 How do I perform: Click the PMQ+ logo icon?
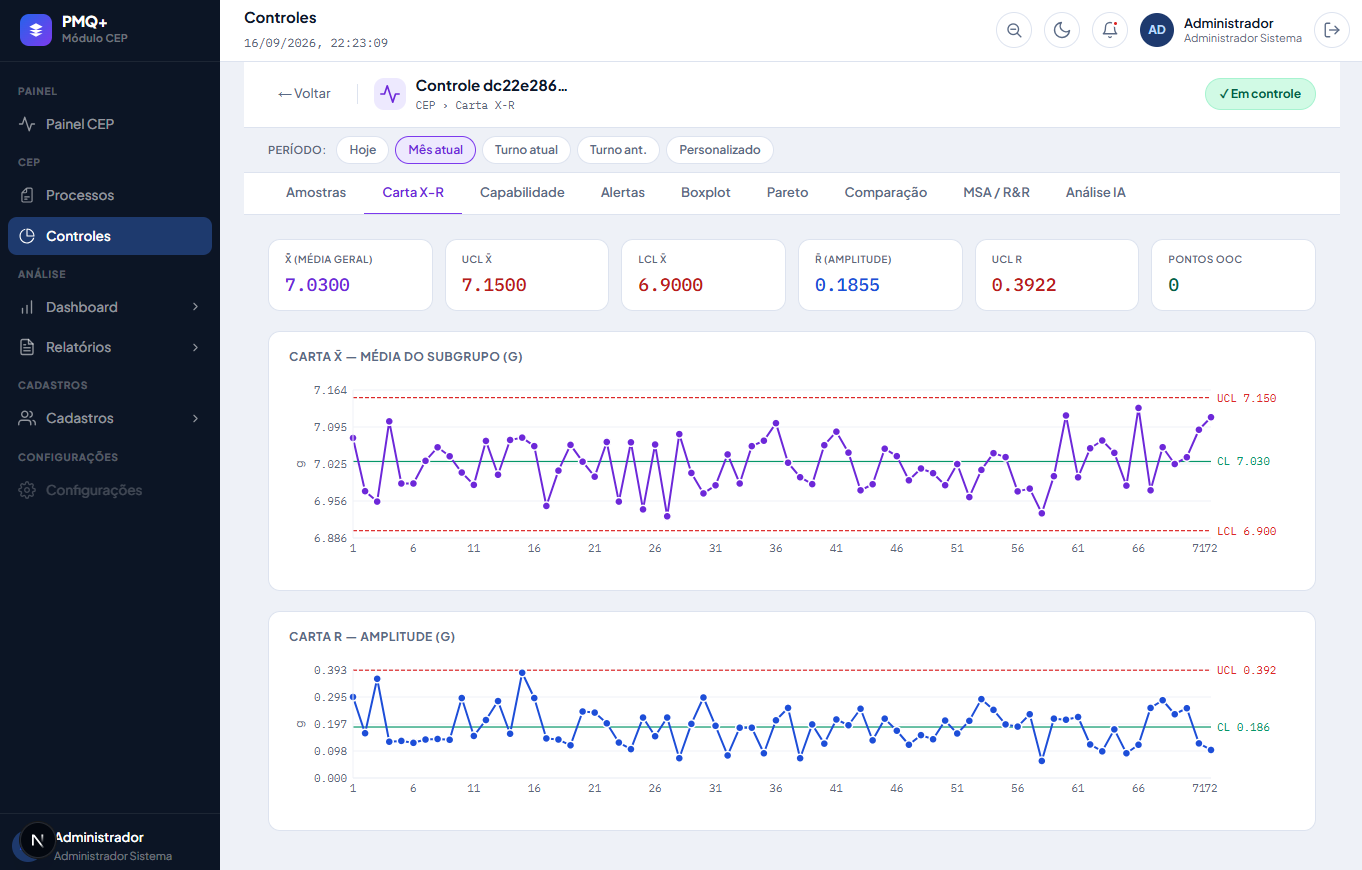coord(36,30)
